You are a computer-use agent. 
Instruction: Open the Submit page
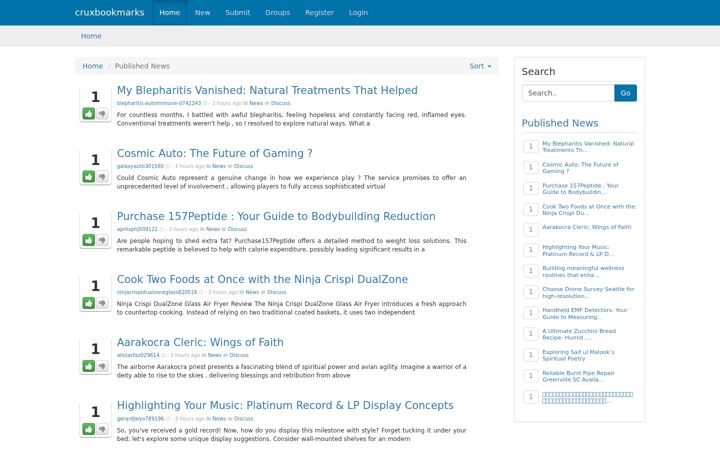pyautogui.click(x=237, y=12)
